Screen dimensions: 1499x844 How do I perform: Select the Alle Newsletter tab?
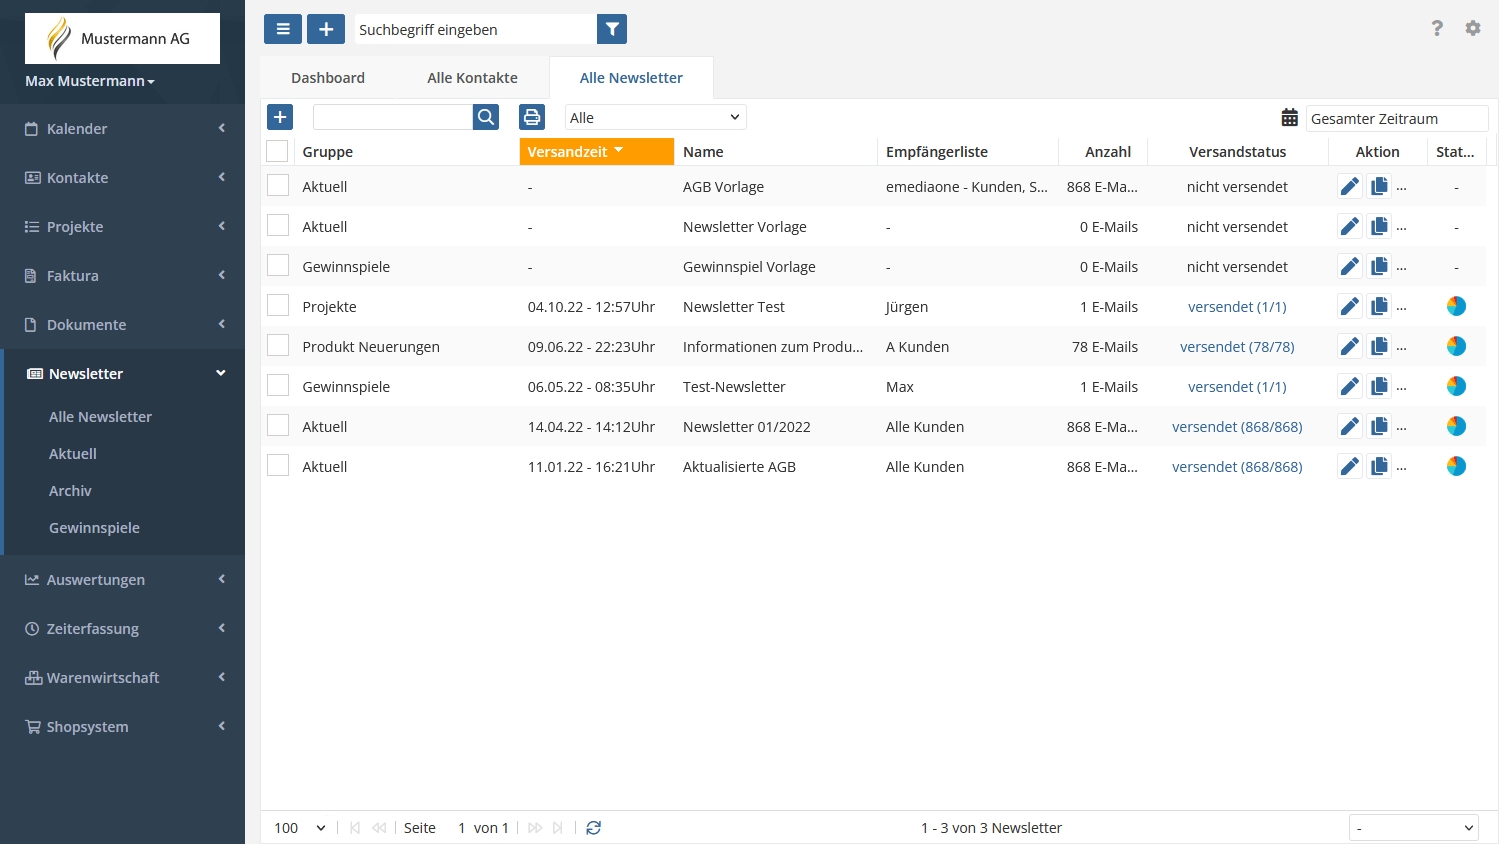(x=631, y=78)
